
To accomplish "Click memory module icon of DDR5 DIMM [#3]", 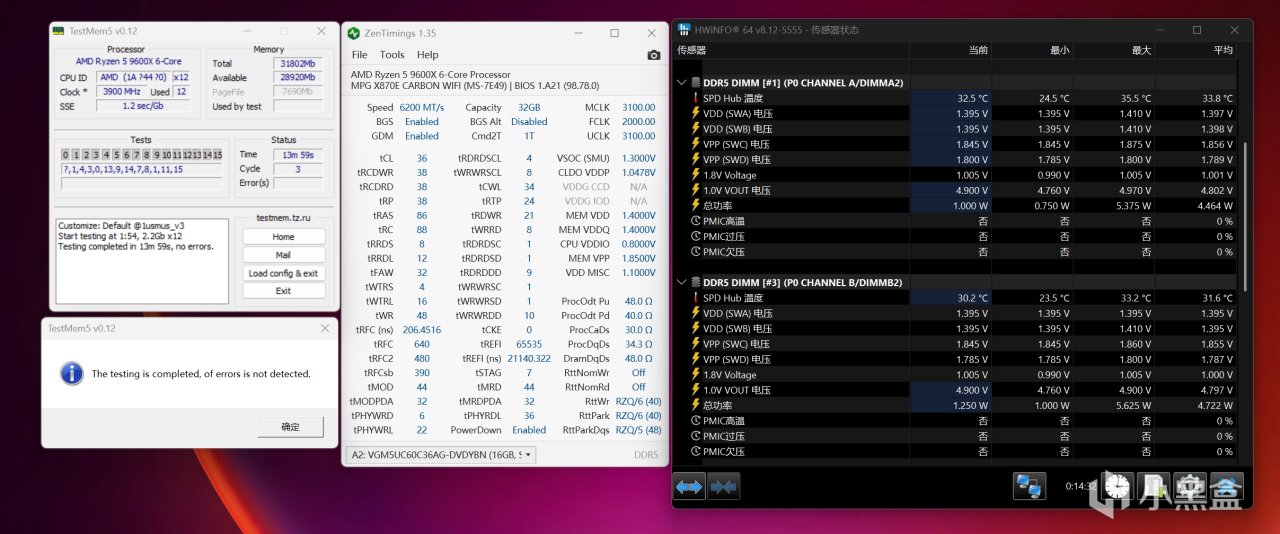I will click(695, 283).
